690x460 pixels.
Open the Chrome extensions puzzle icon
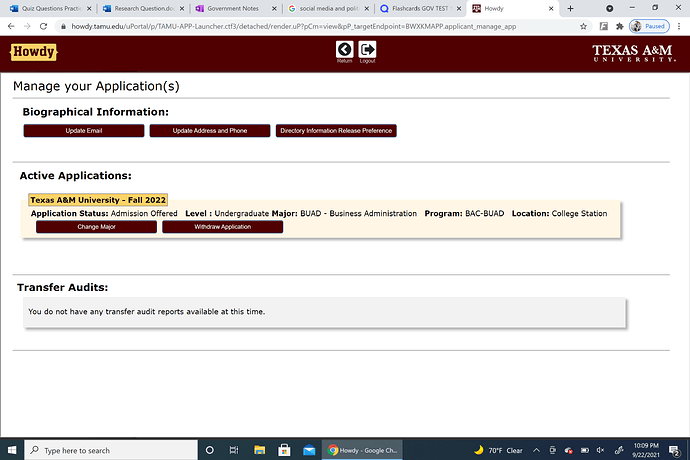[x=620, y=26]
